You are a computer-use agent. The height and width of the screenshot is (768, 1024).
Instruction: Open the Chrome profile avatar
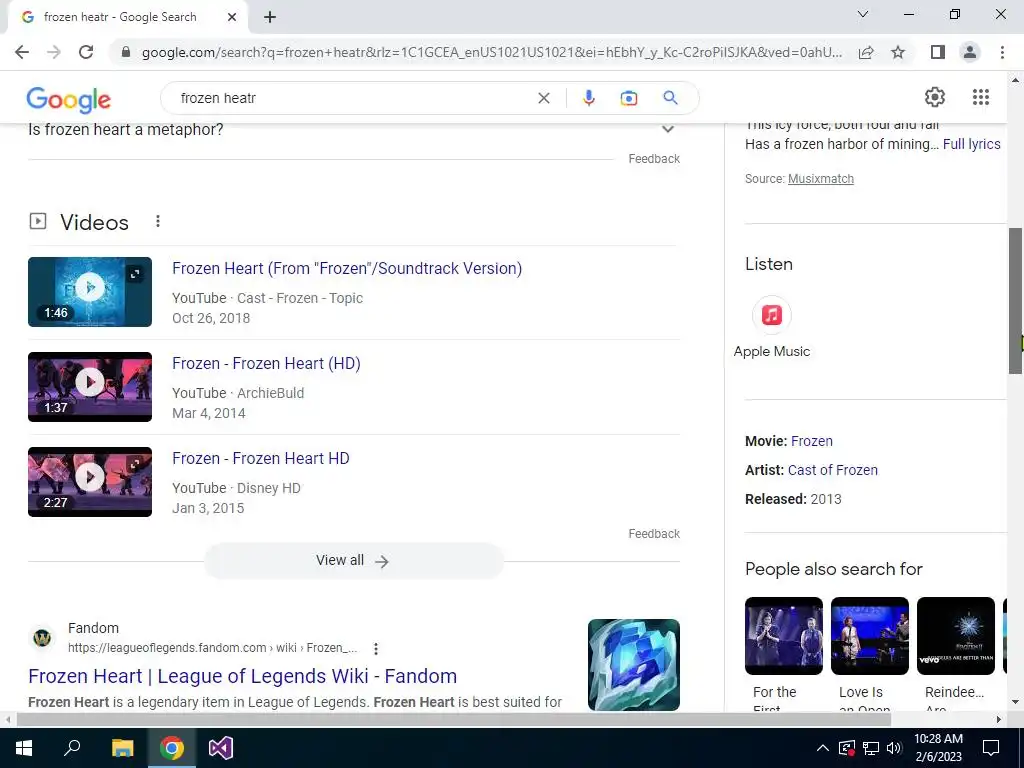click(970, 52)
